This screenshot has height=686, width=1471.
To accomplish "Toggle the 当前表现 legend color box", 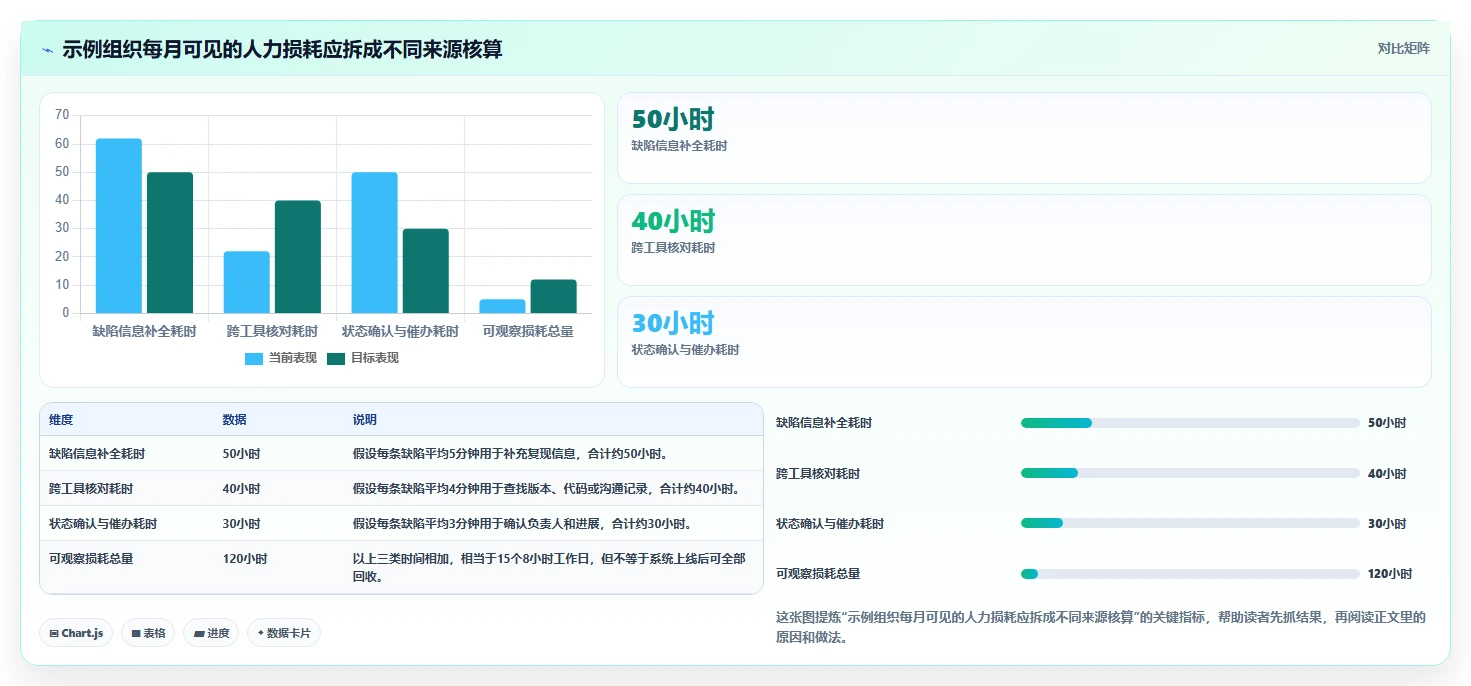I will tap(254, 358).
